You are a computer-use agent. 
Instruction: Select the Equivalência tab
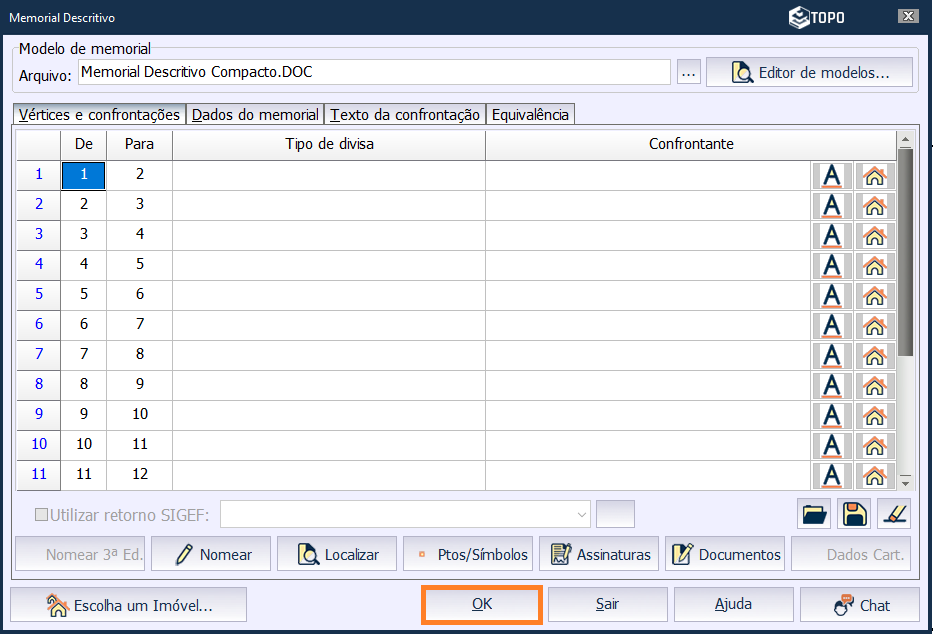point(530,115)
